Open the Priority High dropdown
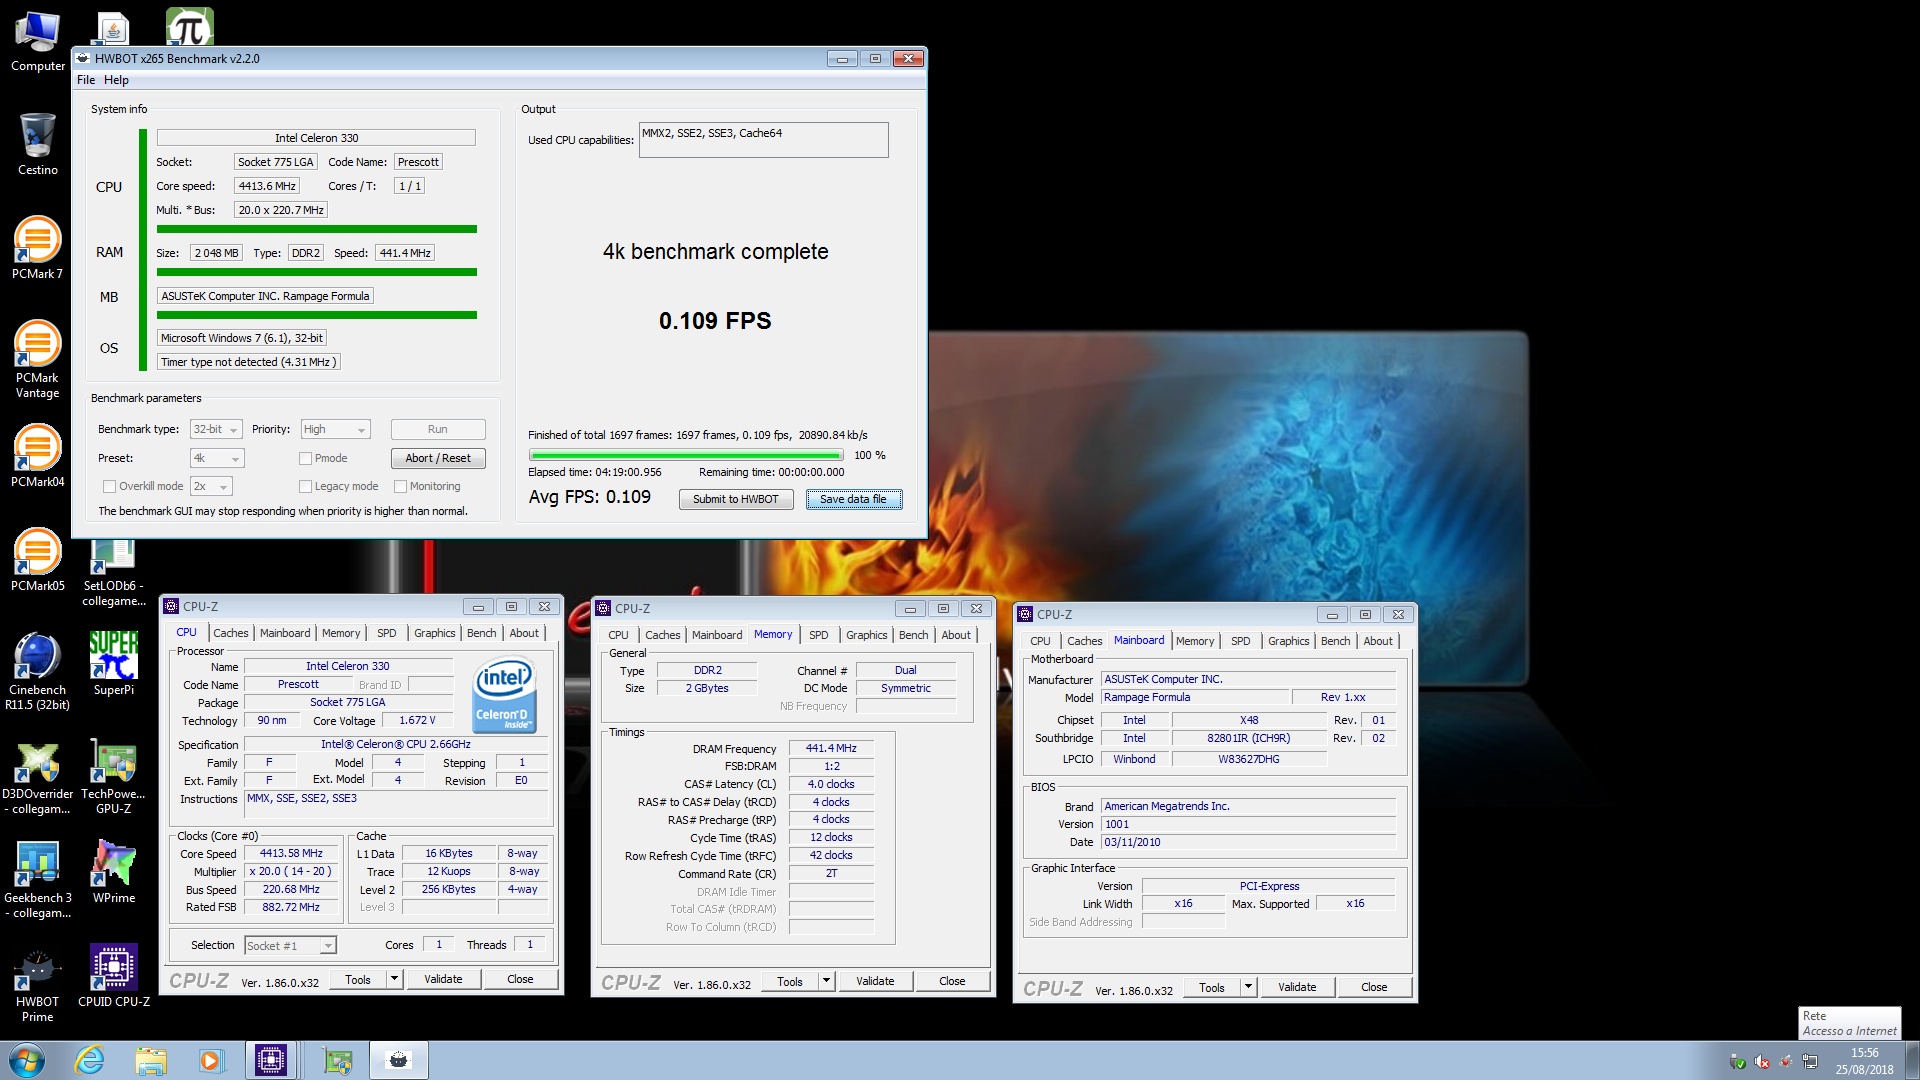The width and height of the screenshot is (1920, 1080). click(335, 429)
